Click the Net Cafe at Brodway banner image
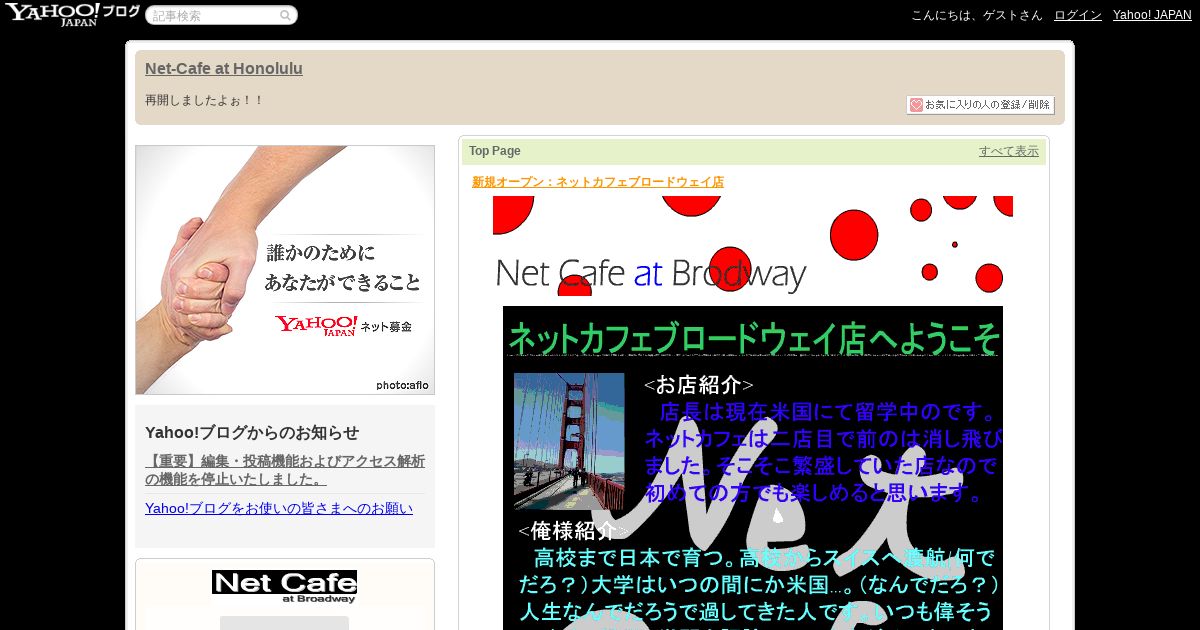1200x630 pixels. coord(752,246)
